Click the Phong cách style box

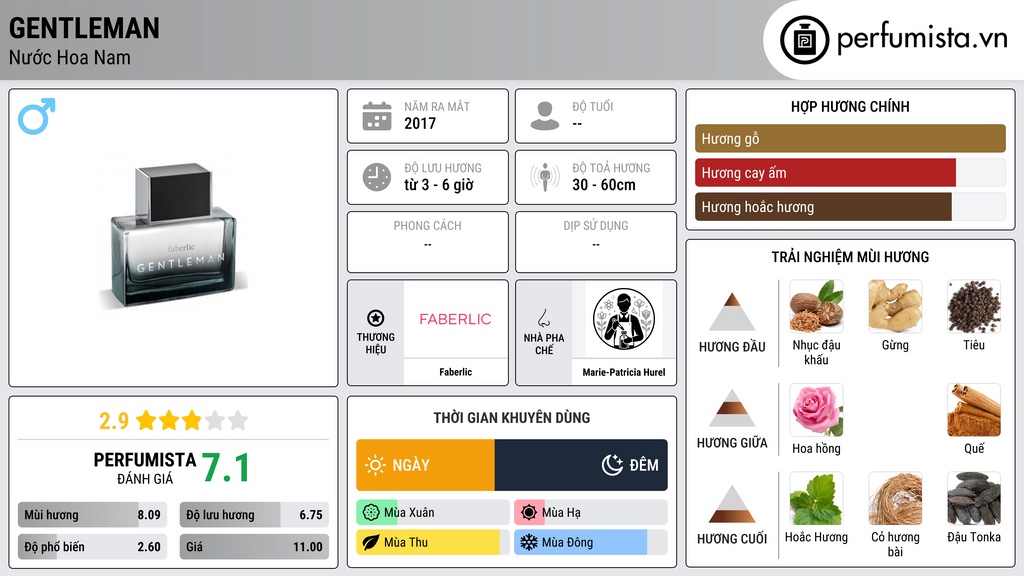click(x=428, y=242)
